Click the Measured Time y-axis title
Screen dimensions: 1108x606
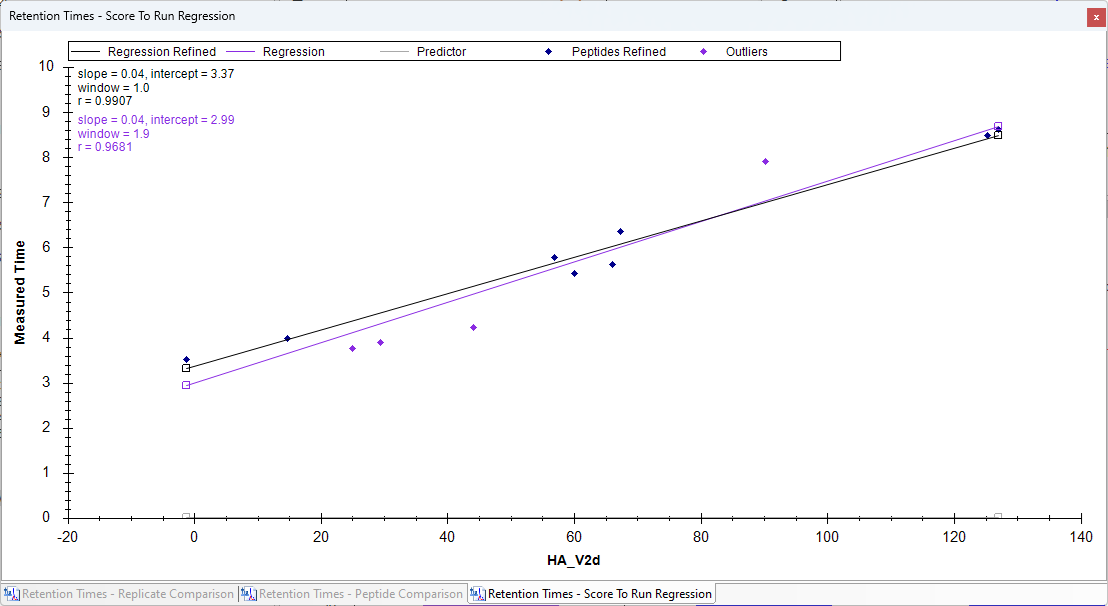click(20, 291)
